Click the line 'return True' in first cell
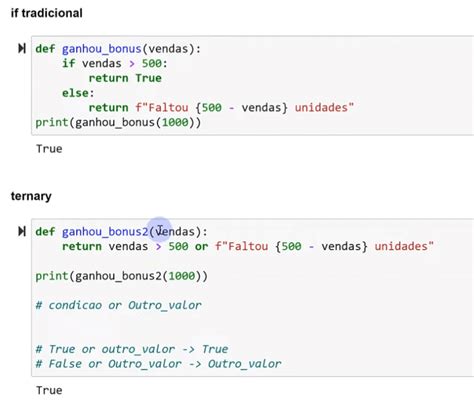This screenshot has height=403, width=474. tap(125, 78)
